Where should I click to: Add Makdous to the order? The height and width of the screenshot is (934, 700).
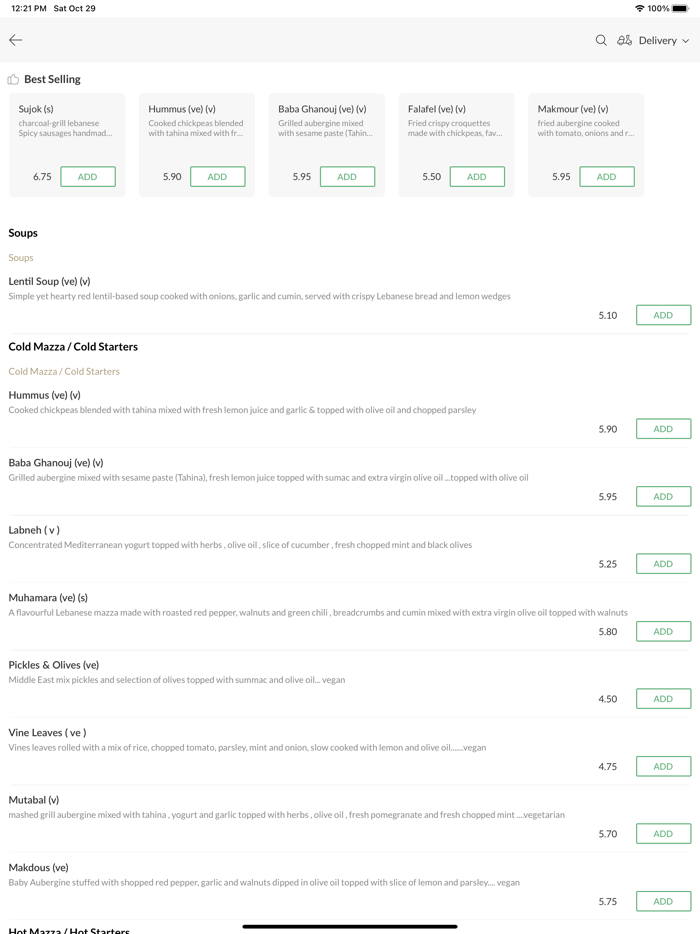coord(663,901)
